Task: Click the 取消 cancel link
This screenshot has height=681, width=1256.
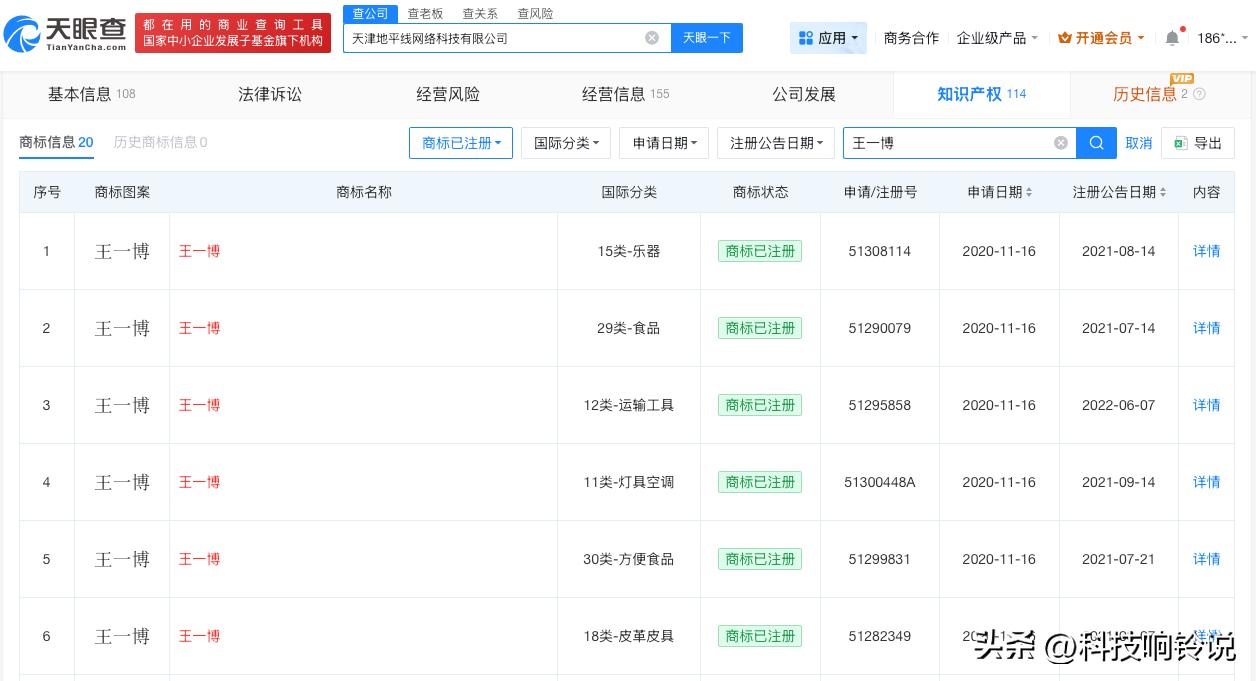Action: [1139, 143]
